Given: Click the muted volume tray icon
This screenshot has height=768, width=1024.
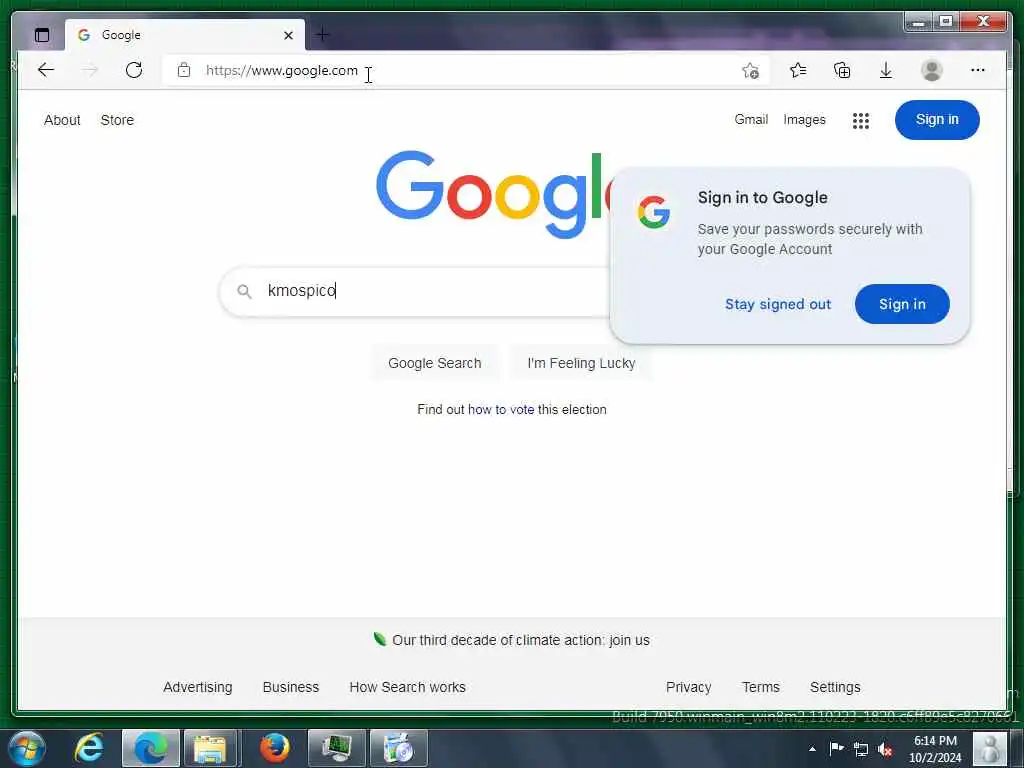Looking at the screenshot, I should 886,749.
